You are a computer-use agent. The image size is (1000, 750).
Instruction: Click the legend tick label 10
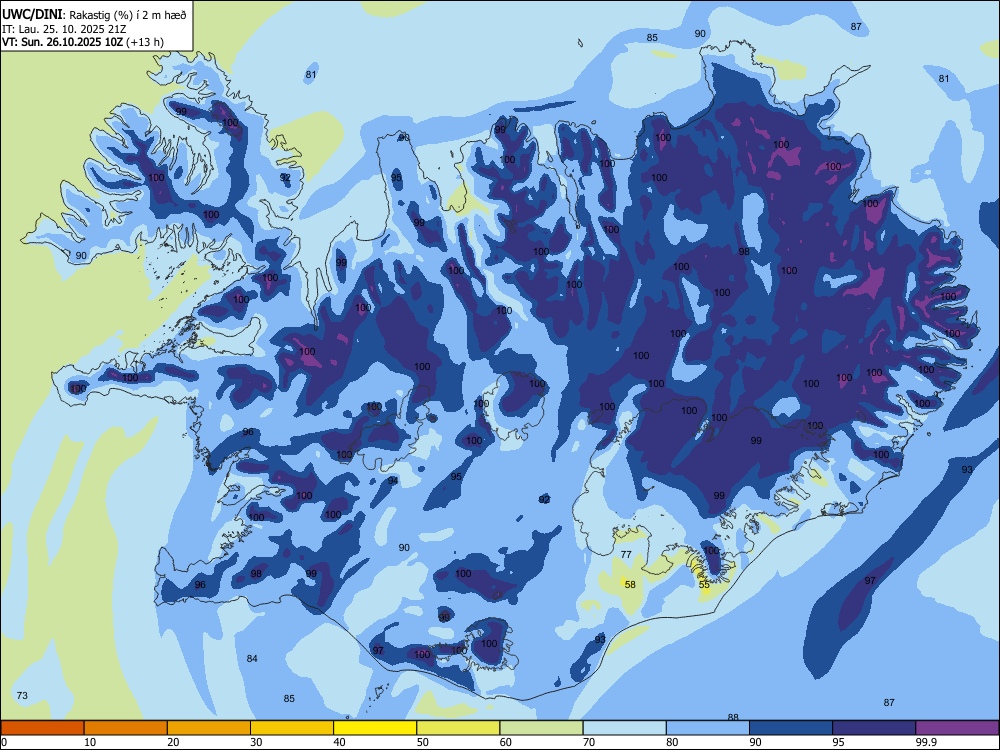tap(90, 742)
